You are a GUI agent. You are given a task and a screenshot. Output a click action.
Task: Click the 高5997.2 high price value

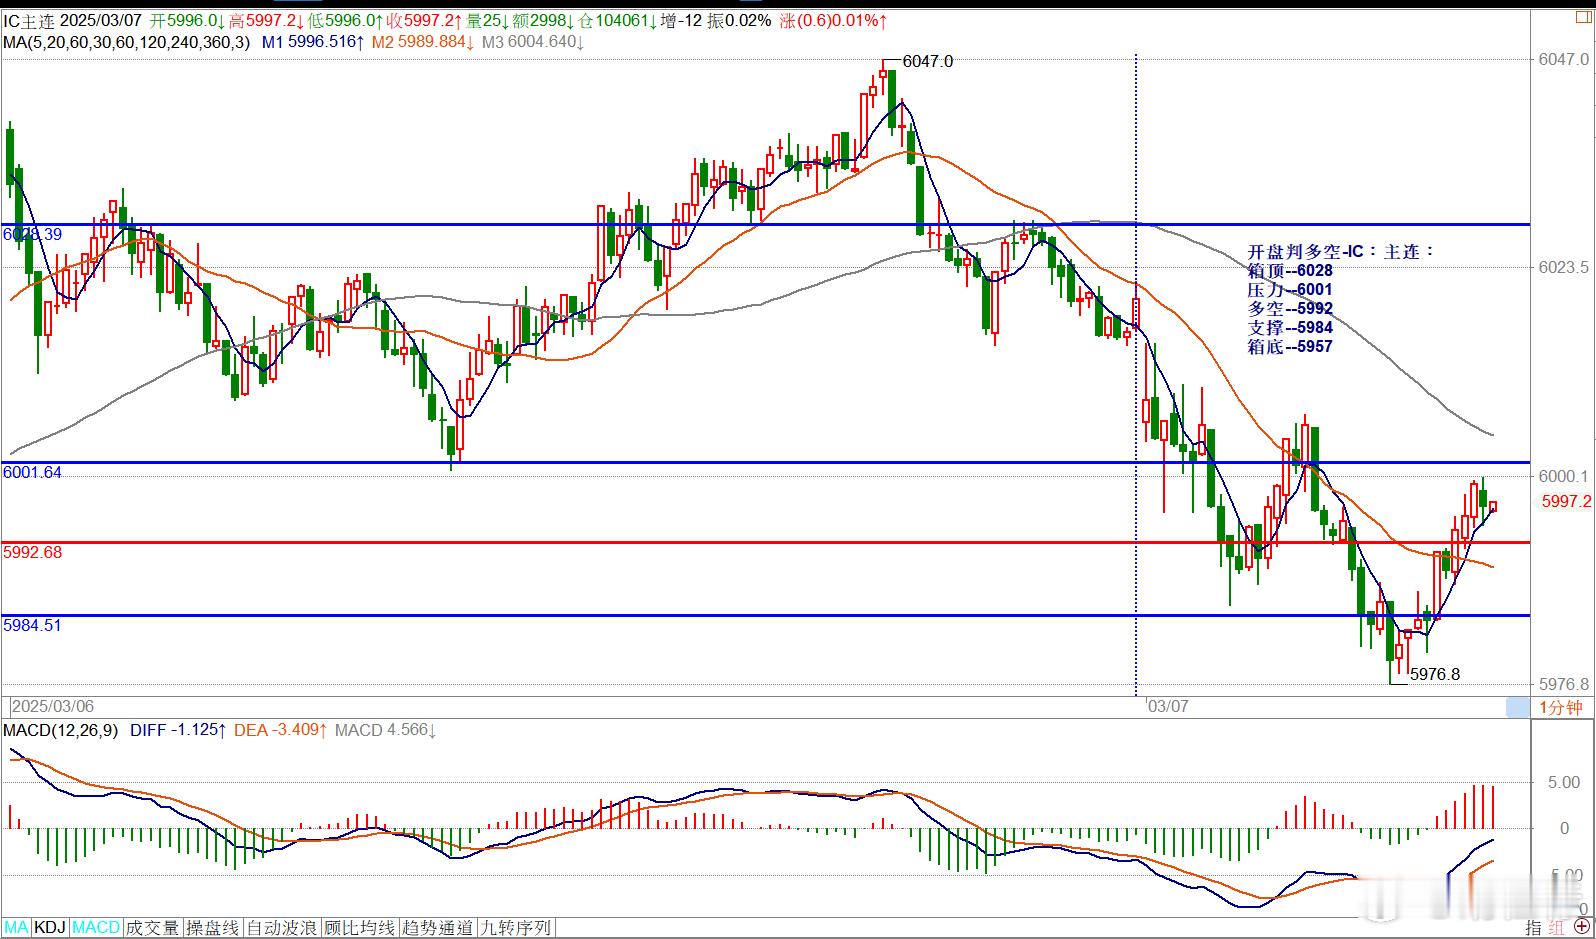[x=266, y=21]
